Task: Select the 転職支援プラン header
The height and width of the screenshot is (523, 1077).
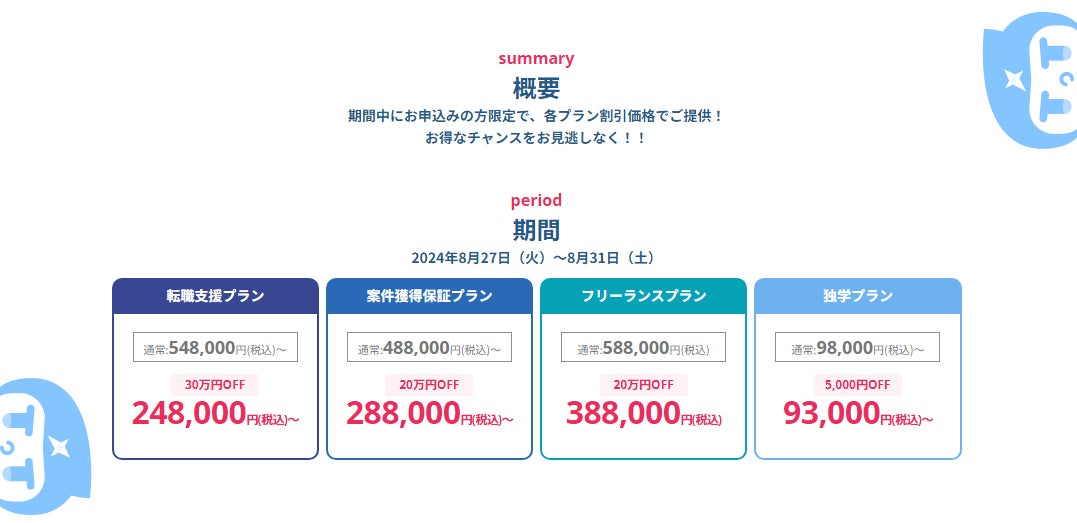Action: (x=215, y=296)
